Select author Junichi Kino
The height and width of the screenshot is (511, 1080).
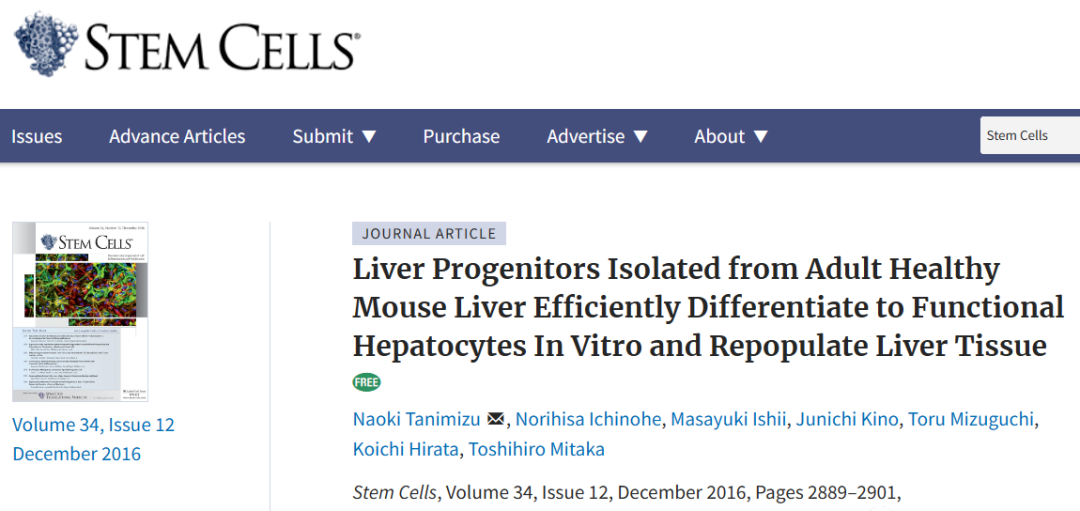[847, 419]
